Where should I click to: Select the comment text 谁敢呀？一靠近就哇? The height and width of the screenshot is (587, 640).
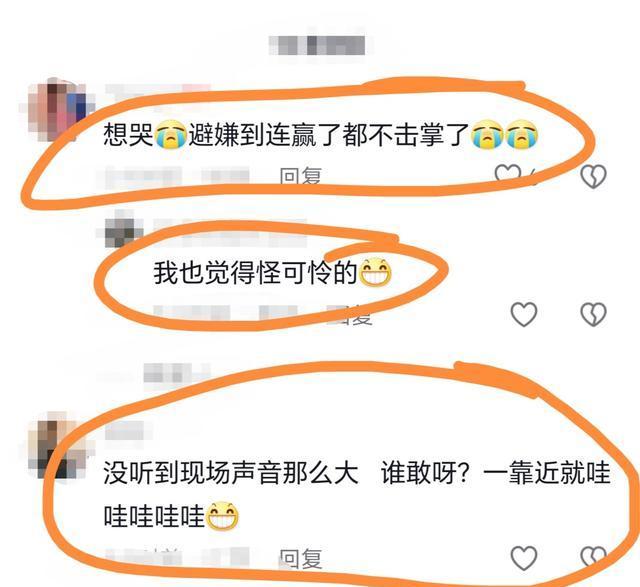[x=496, y=473]
